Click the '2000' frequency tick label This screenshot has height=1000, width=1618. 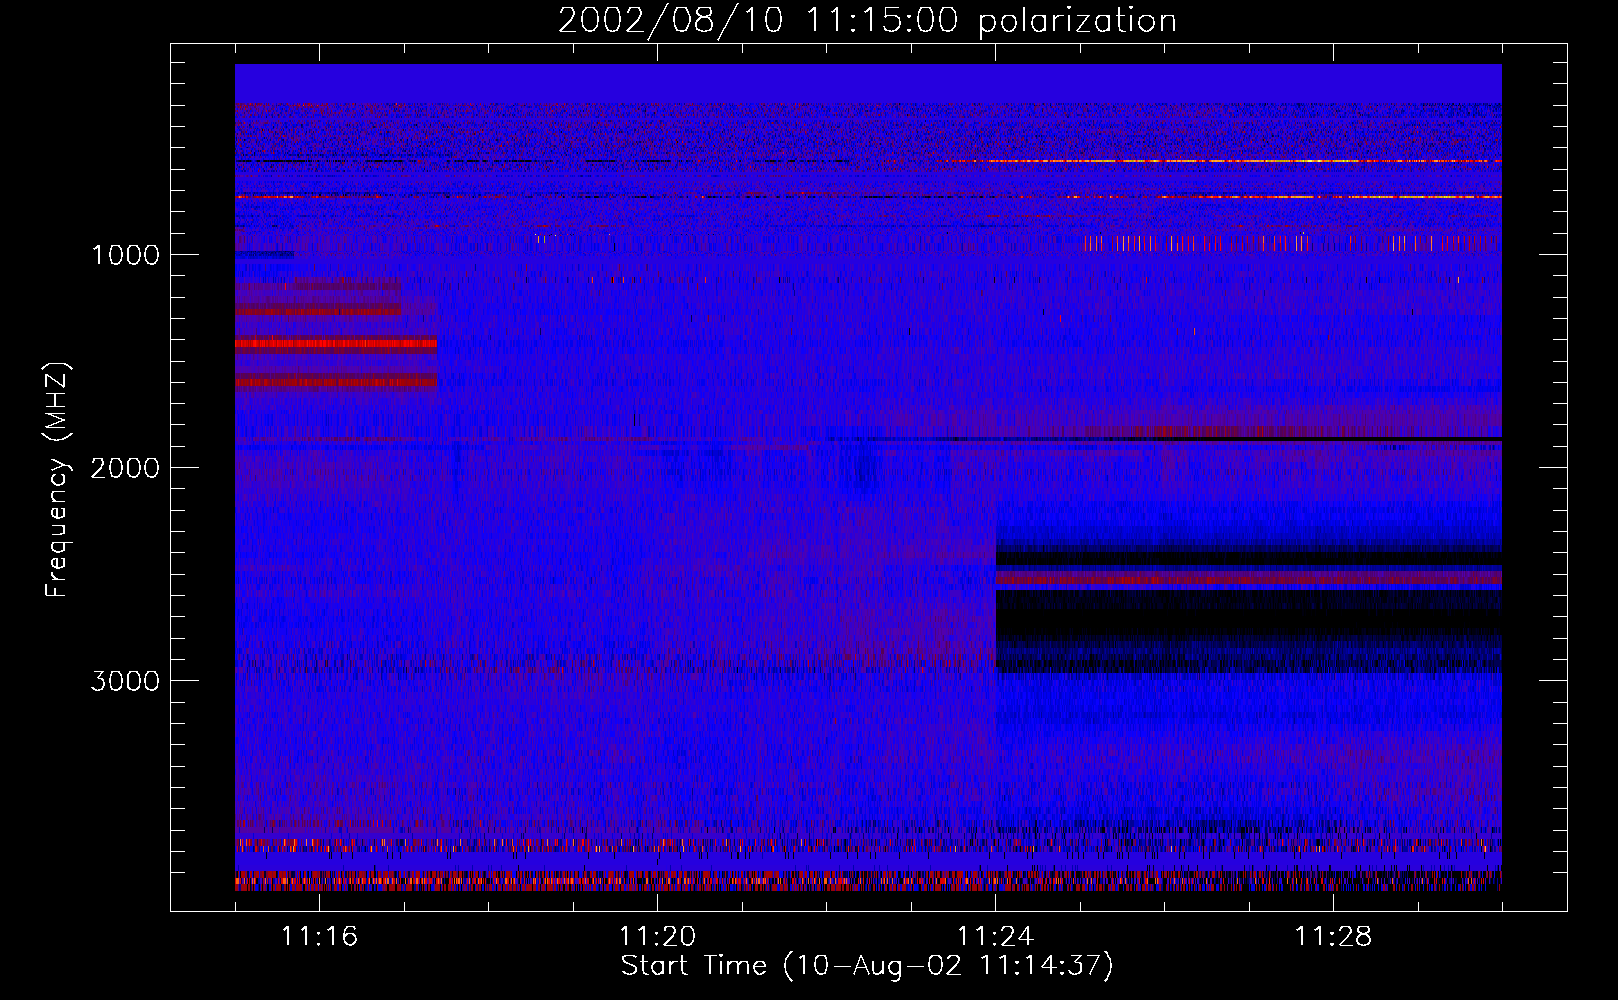125,468
